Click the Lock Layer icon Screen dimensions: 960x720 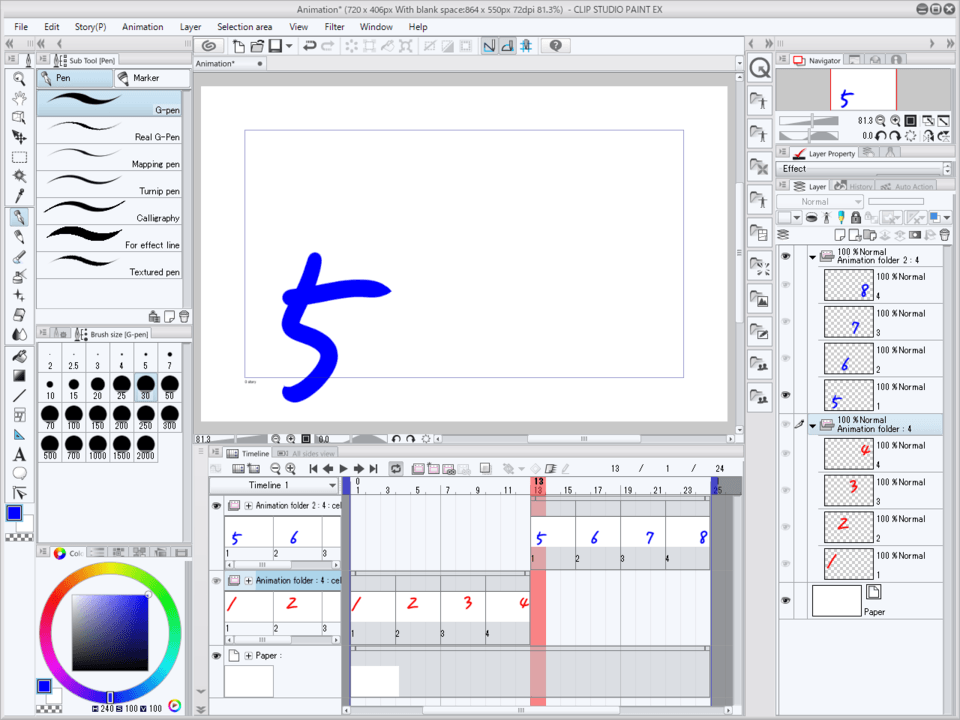857,217
